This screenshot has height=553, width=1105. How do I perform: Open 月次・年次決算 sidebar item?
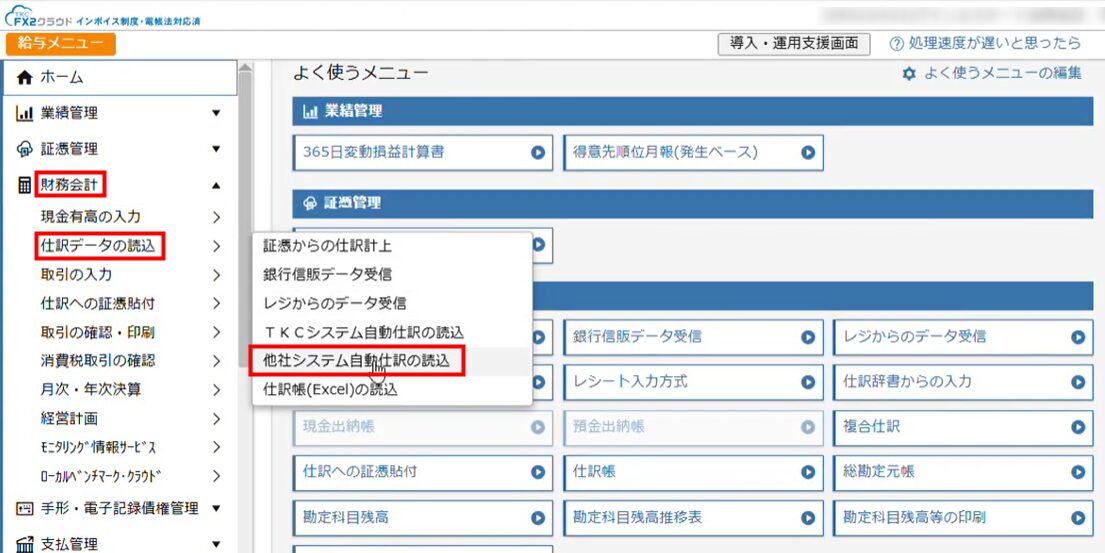pos(91,390)
